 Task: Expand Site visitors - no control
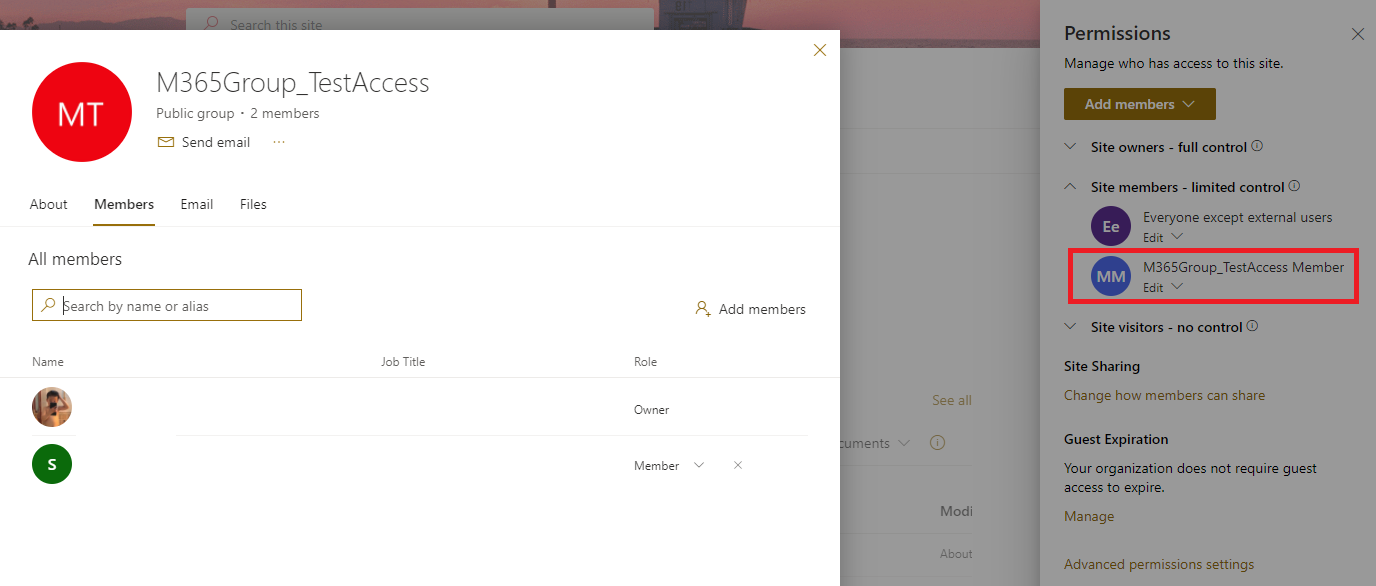1071,327
